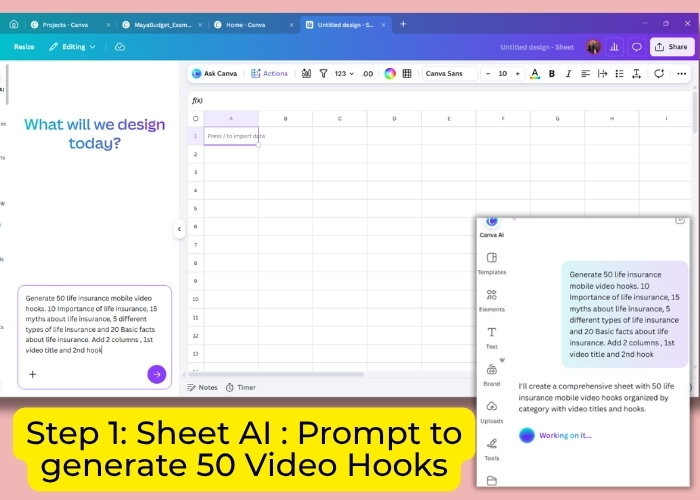The height and width of the screenshot is (500, 700).
Task: Open the Actions menu in toolbar
Action: pyautogui.click(x=270, y=74)
